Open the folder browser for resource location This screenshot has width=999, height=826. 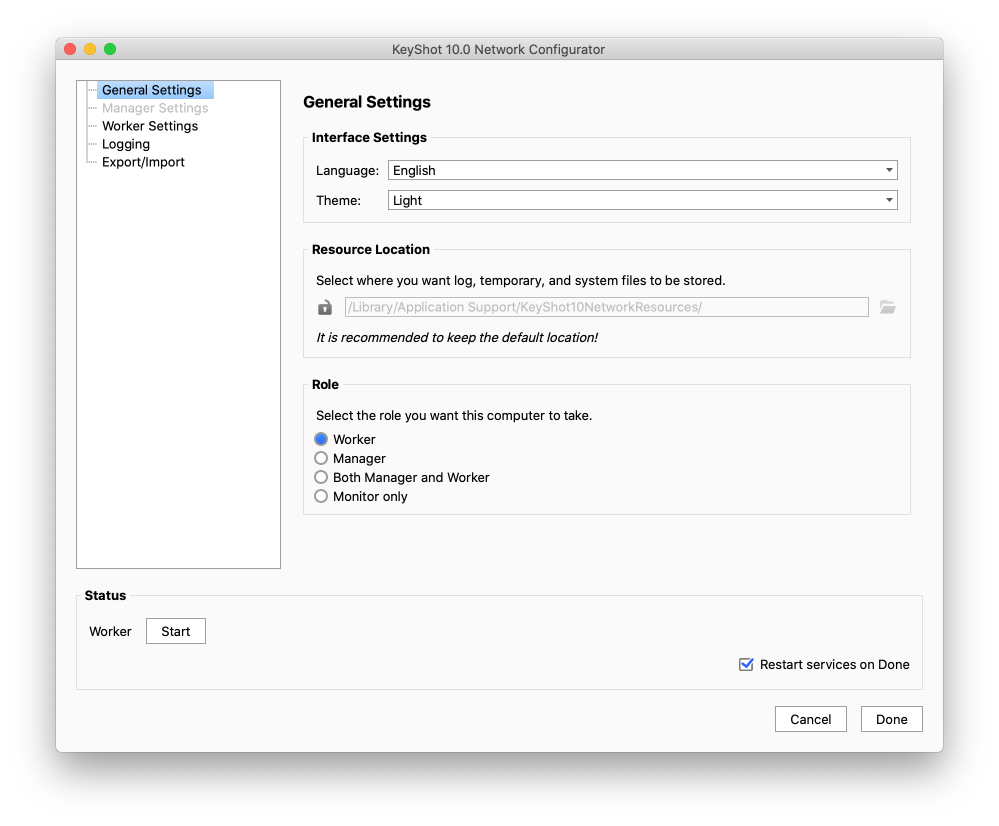(x=888, y=307)
